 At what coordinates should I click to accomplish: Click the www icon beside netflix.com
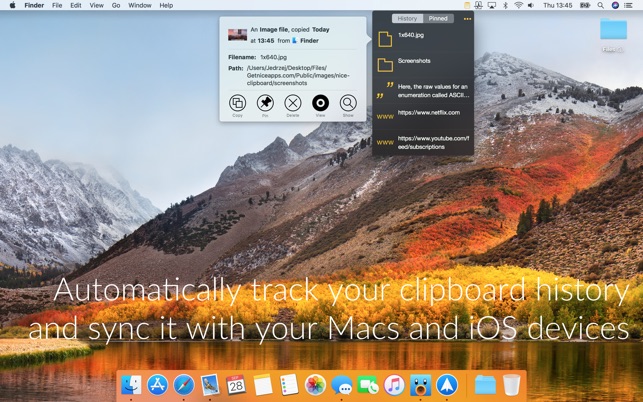[385, 117]
